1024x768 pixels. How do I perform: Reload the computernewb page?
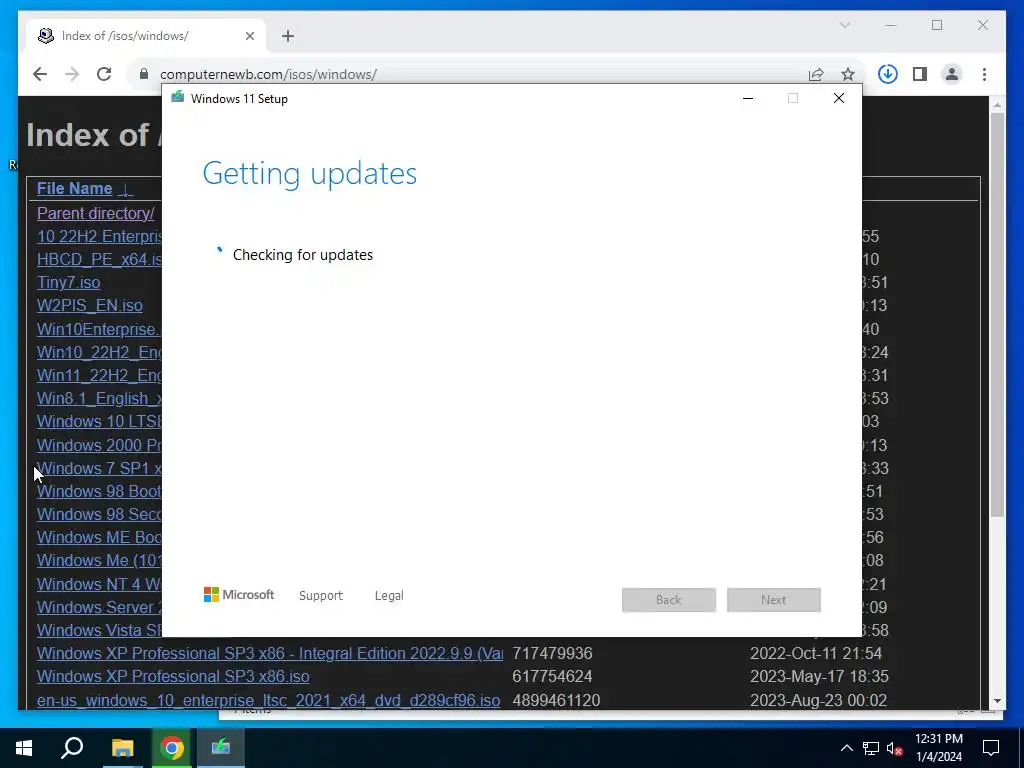104,74
